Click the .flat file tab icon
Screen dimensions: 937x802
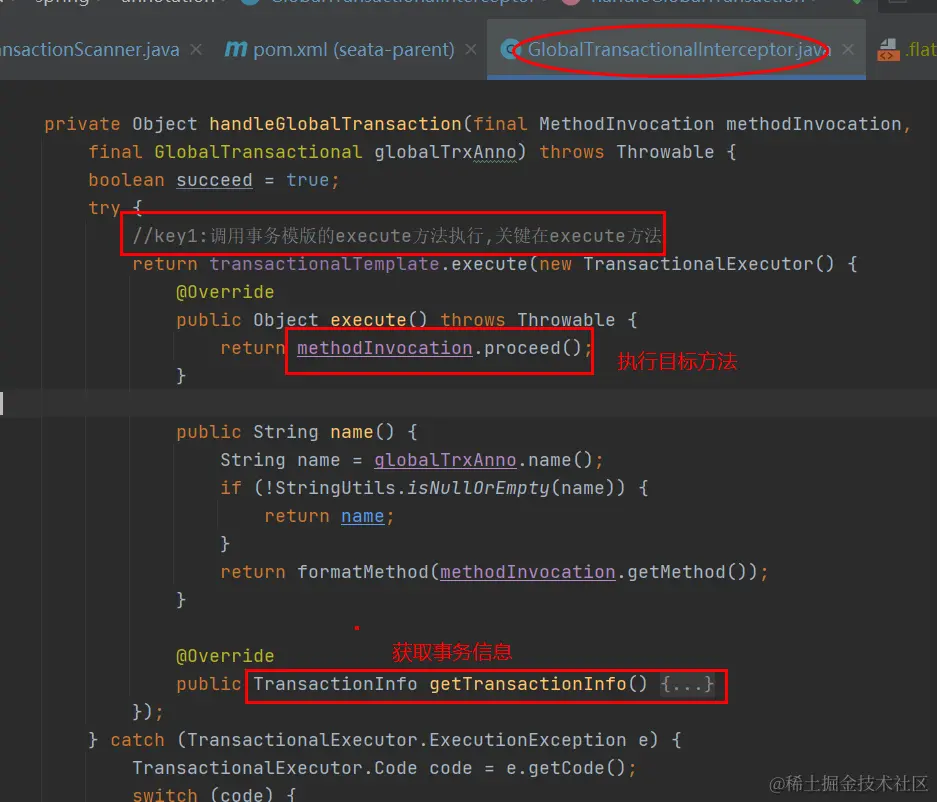pos(888,50)
